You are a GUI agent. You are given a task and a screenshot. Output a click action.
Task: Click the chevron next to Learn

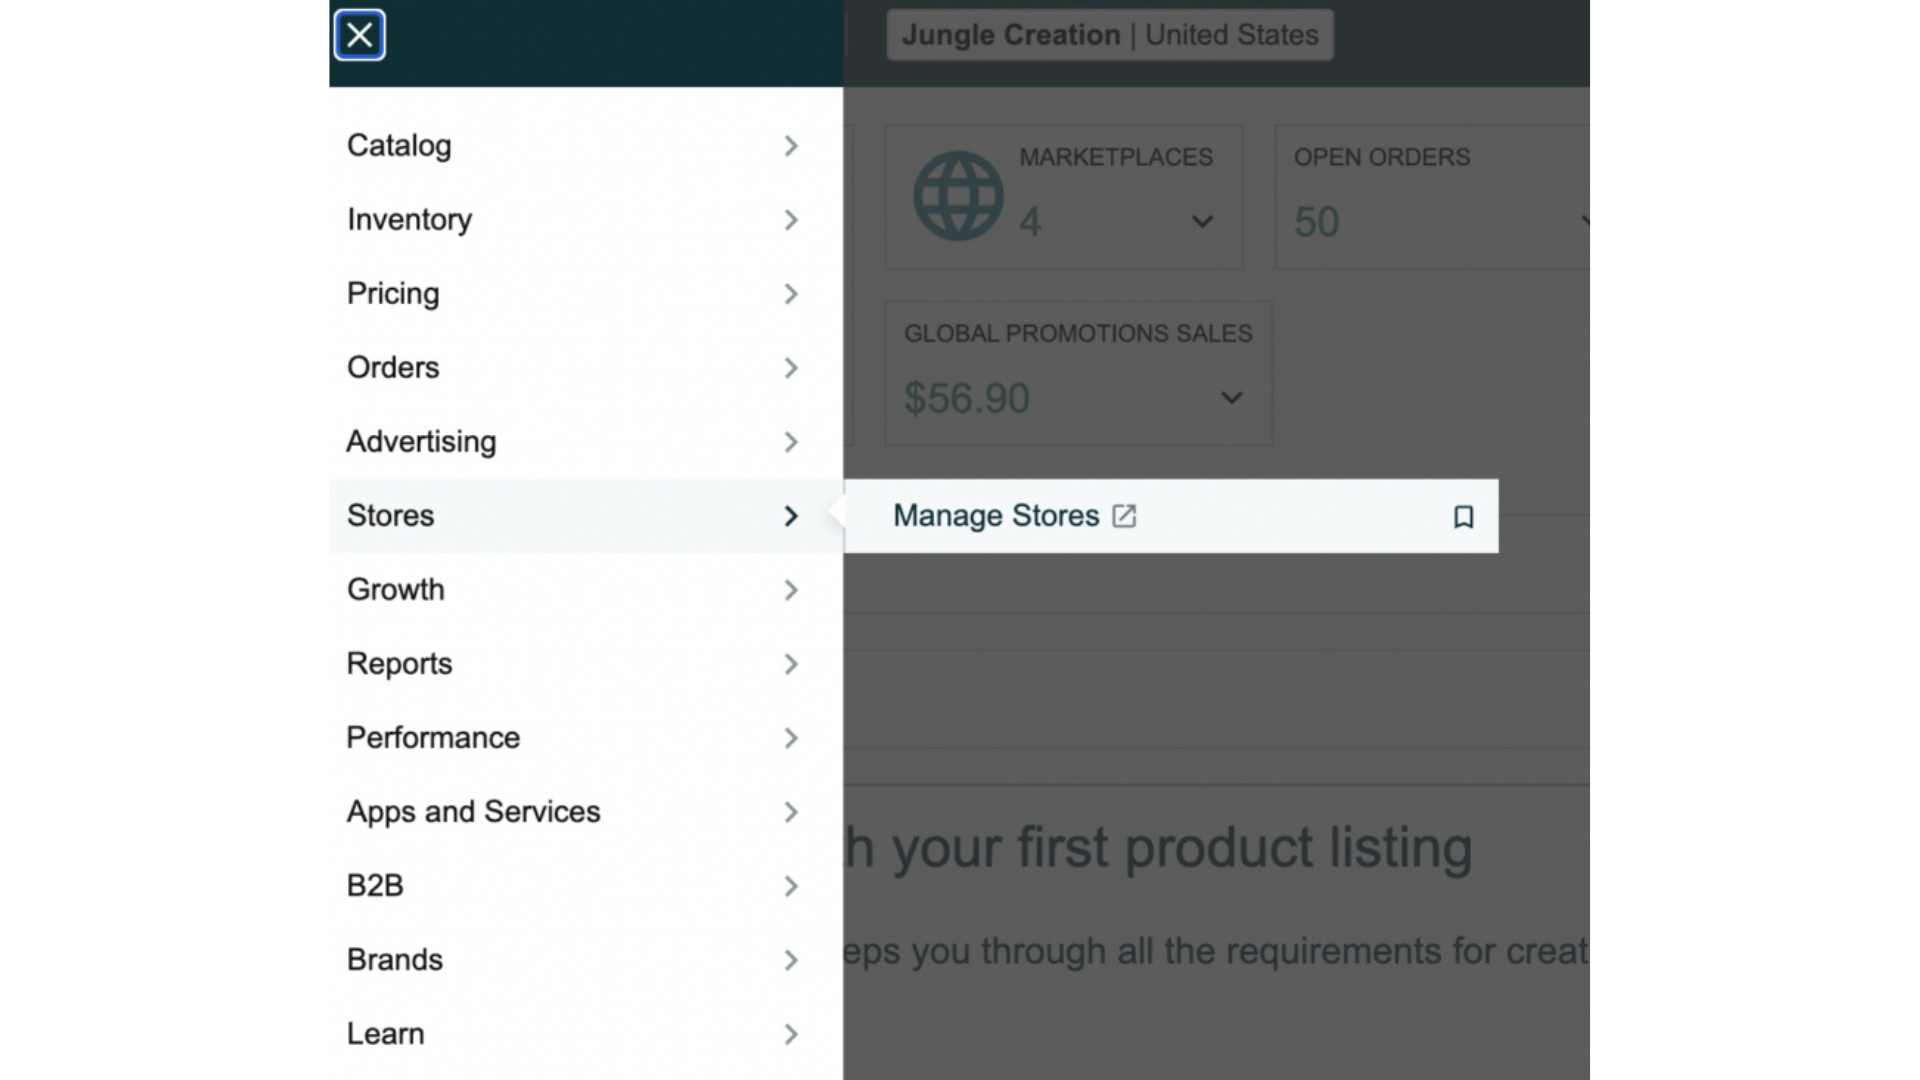[x=791, y=1034]
